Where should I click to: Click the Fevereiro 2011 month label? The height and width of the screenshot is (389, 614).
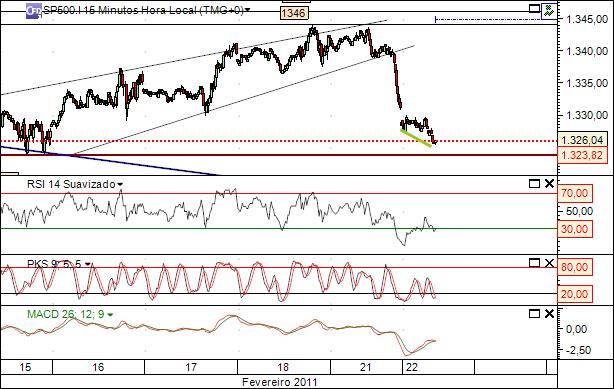pos(280,382)
